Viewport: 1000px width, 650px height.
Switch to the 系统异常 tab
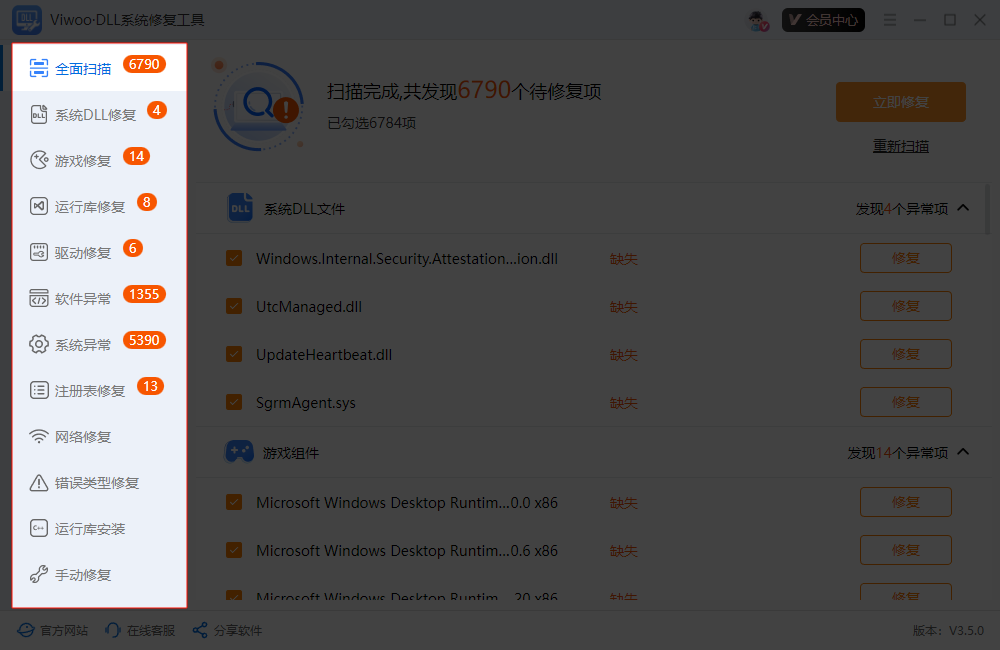(x=84, y=345)
